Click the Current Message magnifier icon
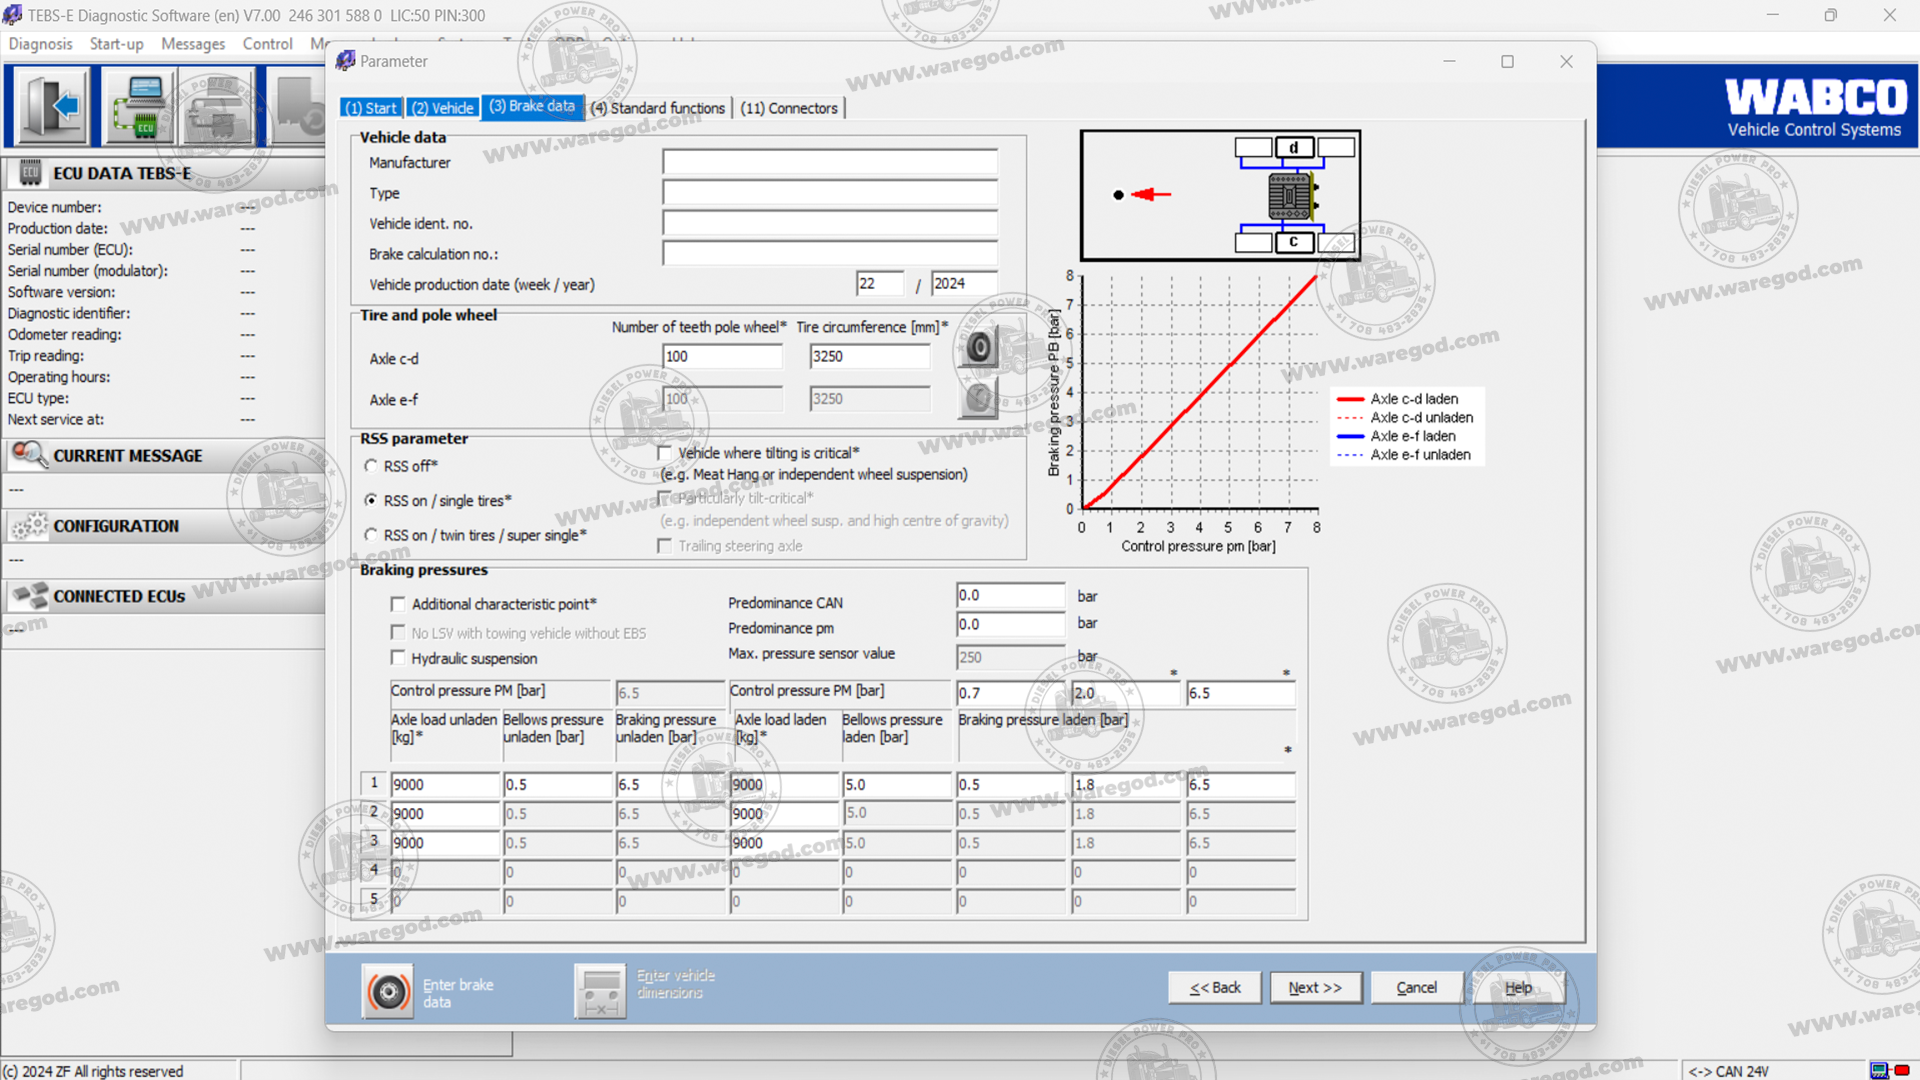Image resolution: width=1920 pixels, height=1080 pixels. (x=29, y=455)
